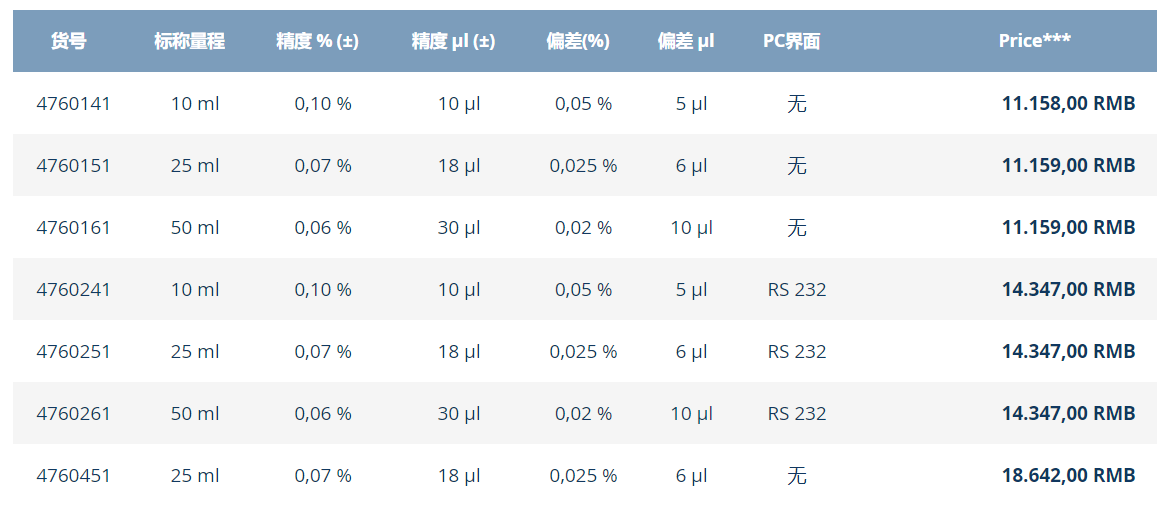Click the 偏差(%) column header

578,41
